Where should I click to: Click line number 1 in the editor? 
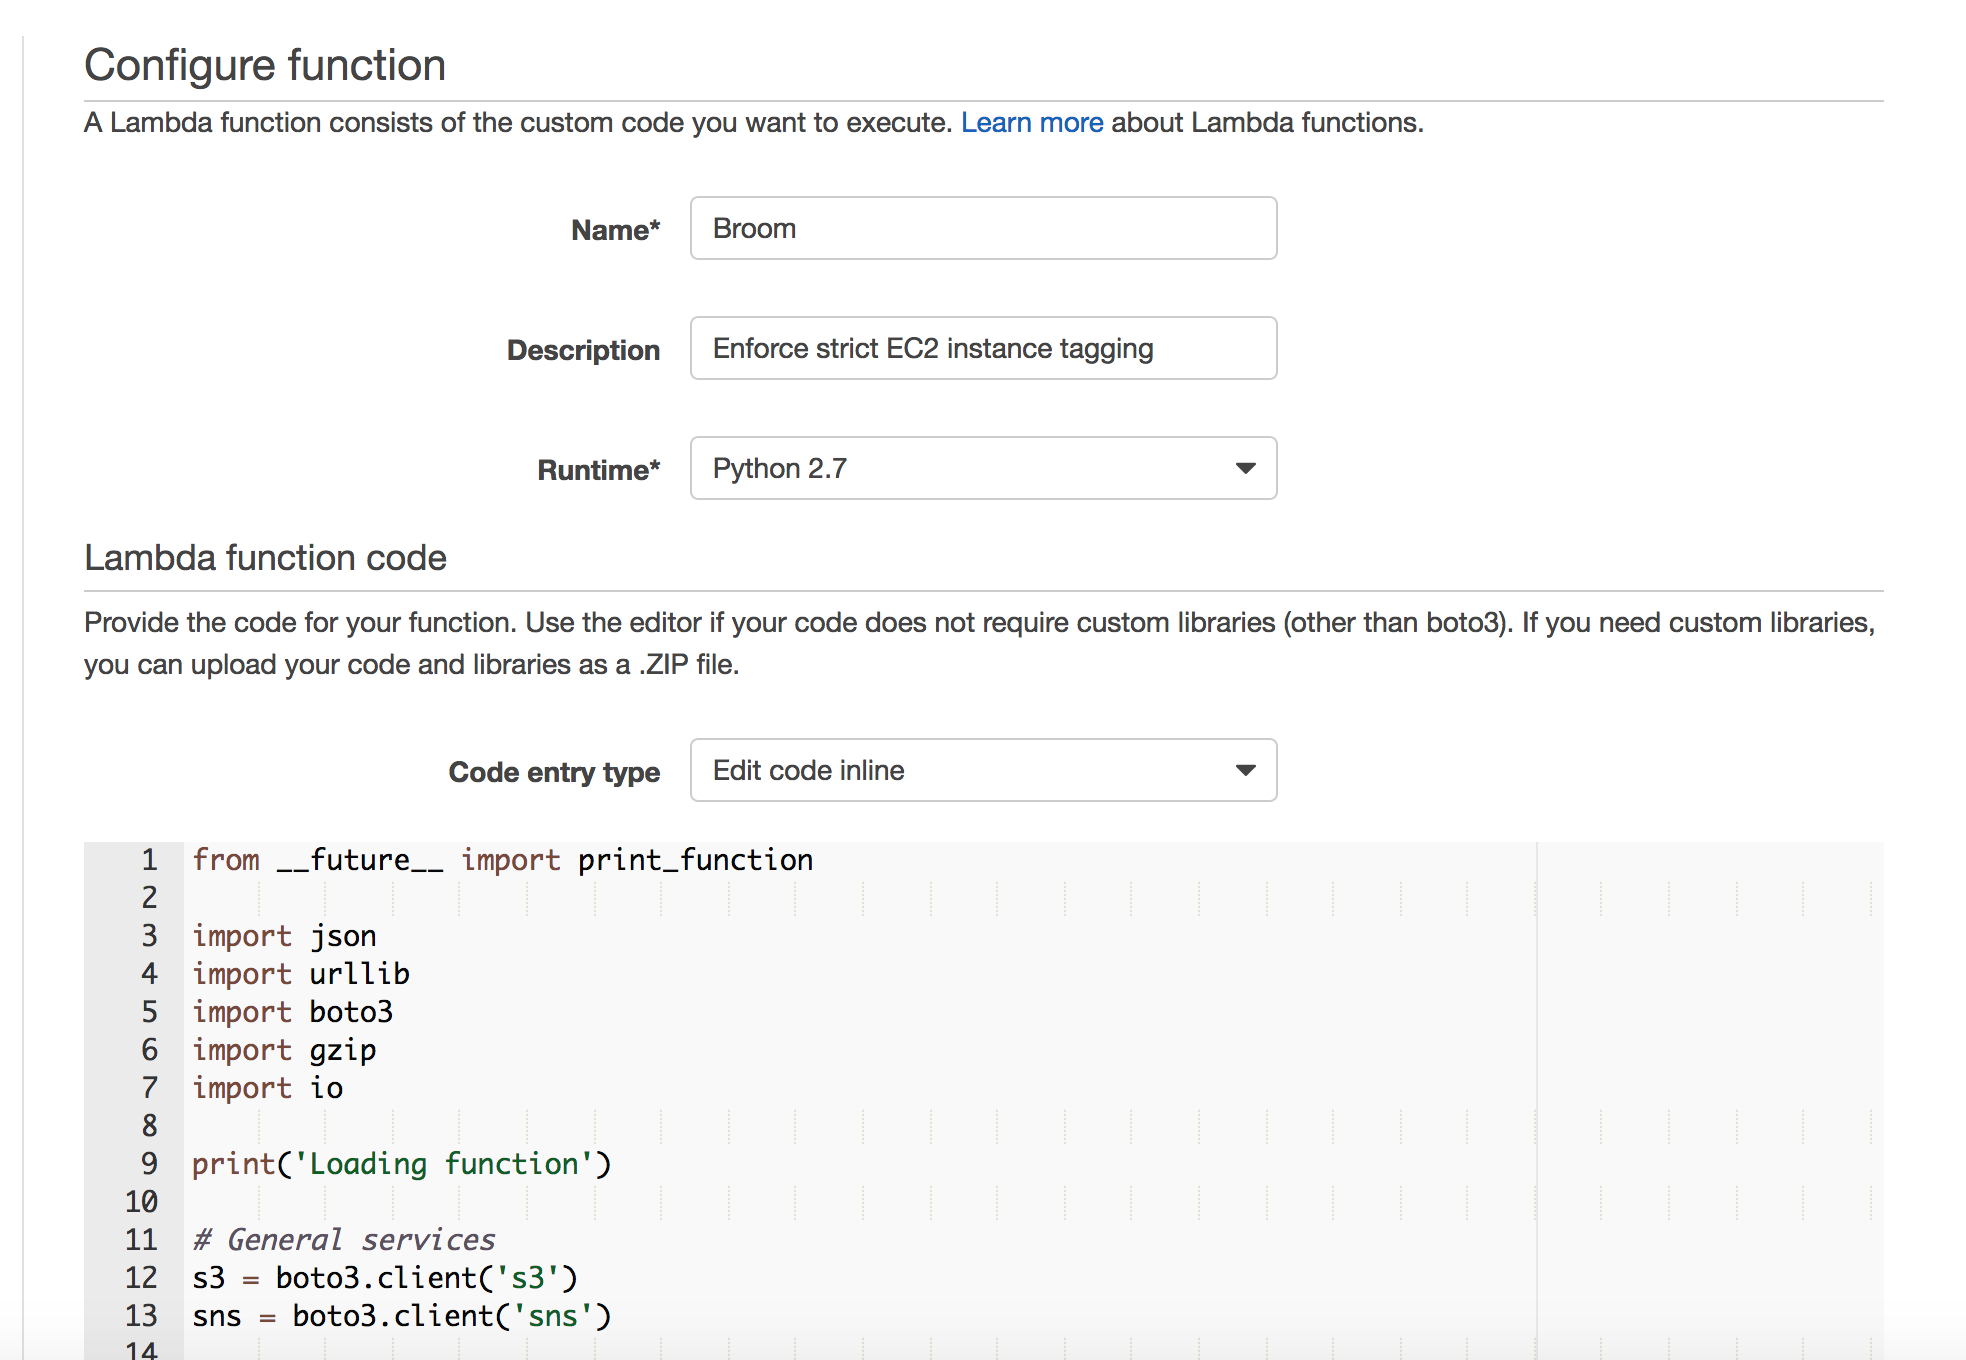(x=147, y=859)
